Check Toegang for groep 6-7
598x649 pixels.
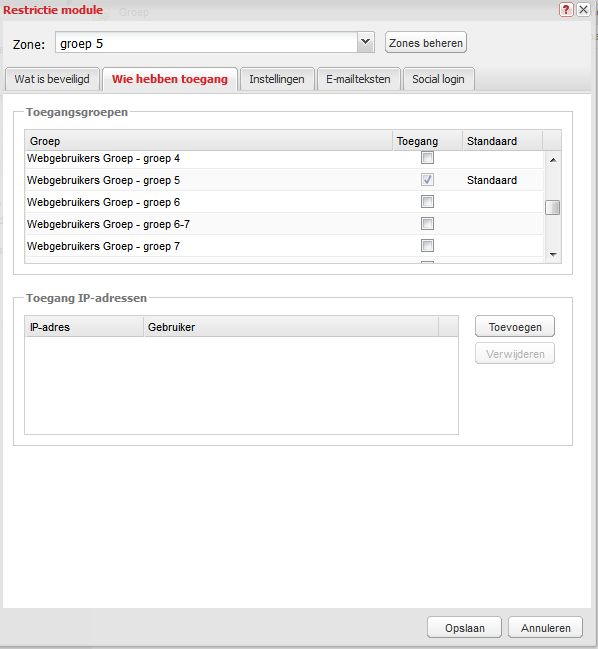[427, 224]
